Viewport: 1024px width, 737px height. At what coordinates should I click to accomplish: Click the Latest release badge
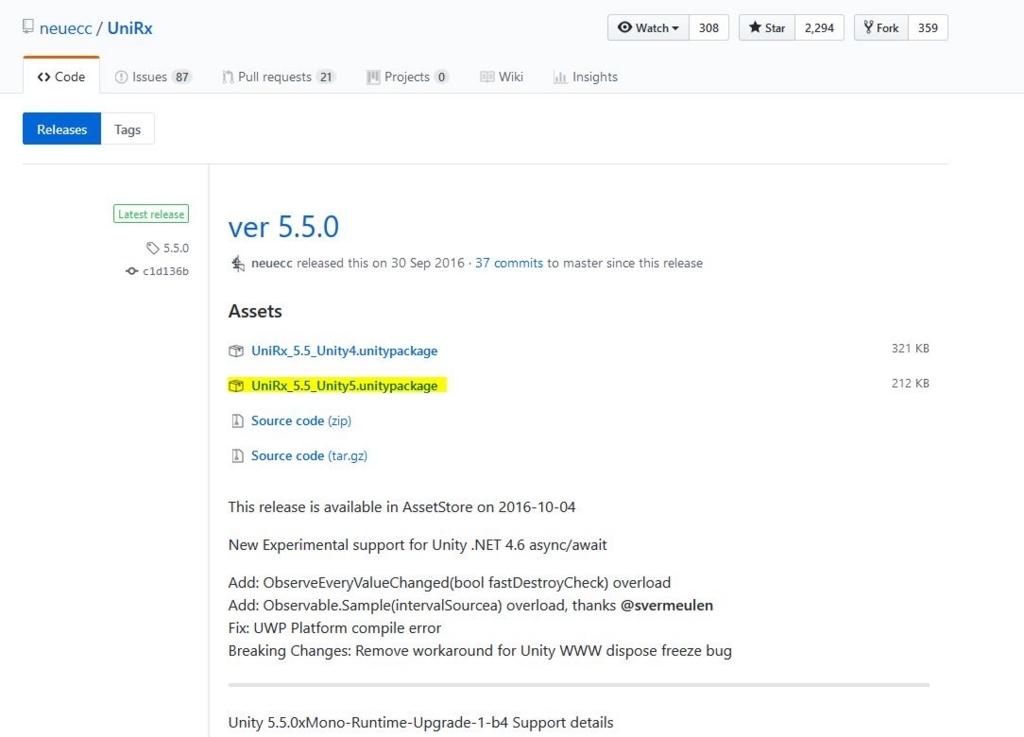(151, 214)
